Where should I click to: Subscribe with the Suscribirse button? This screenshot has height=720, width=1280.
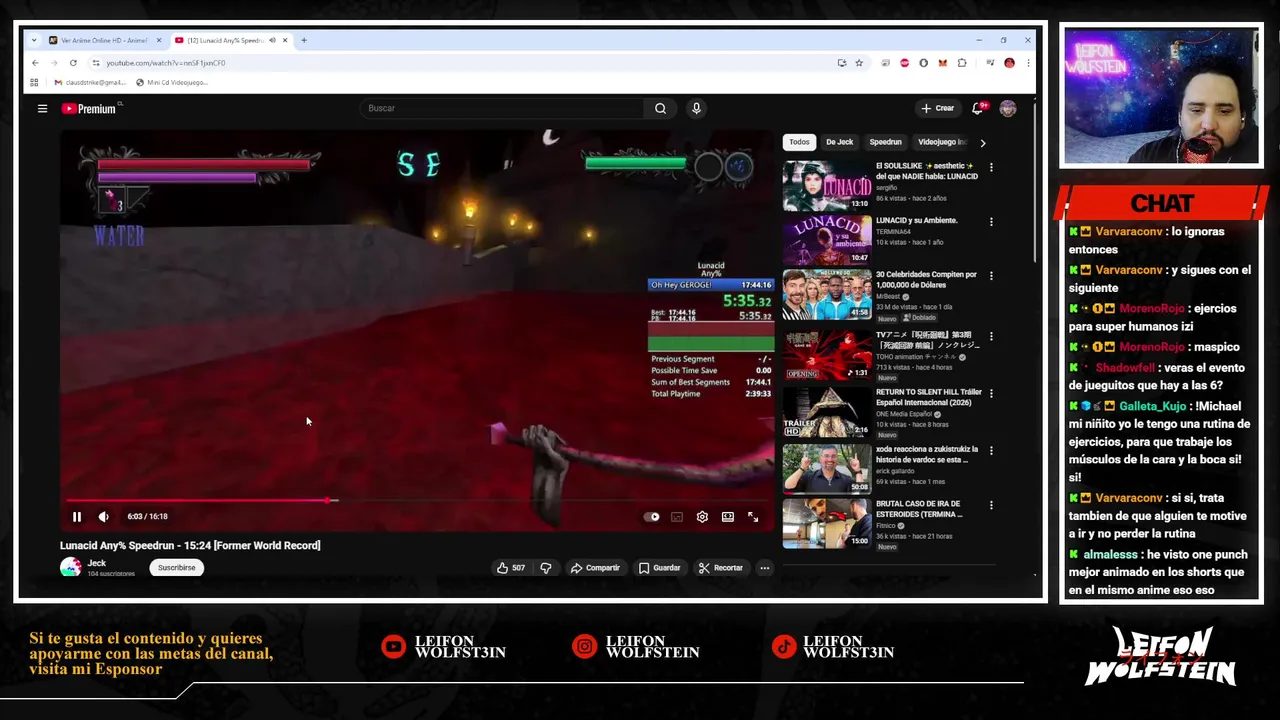pos(176,568)
